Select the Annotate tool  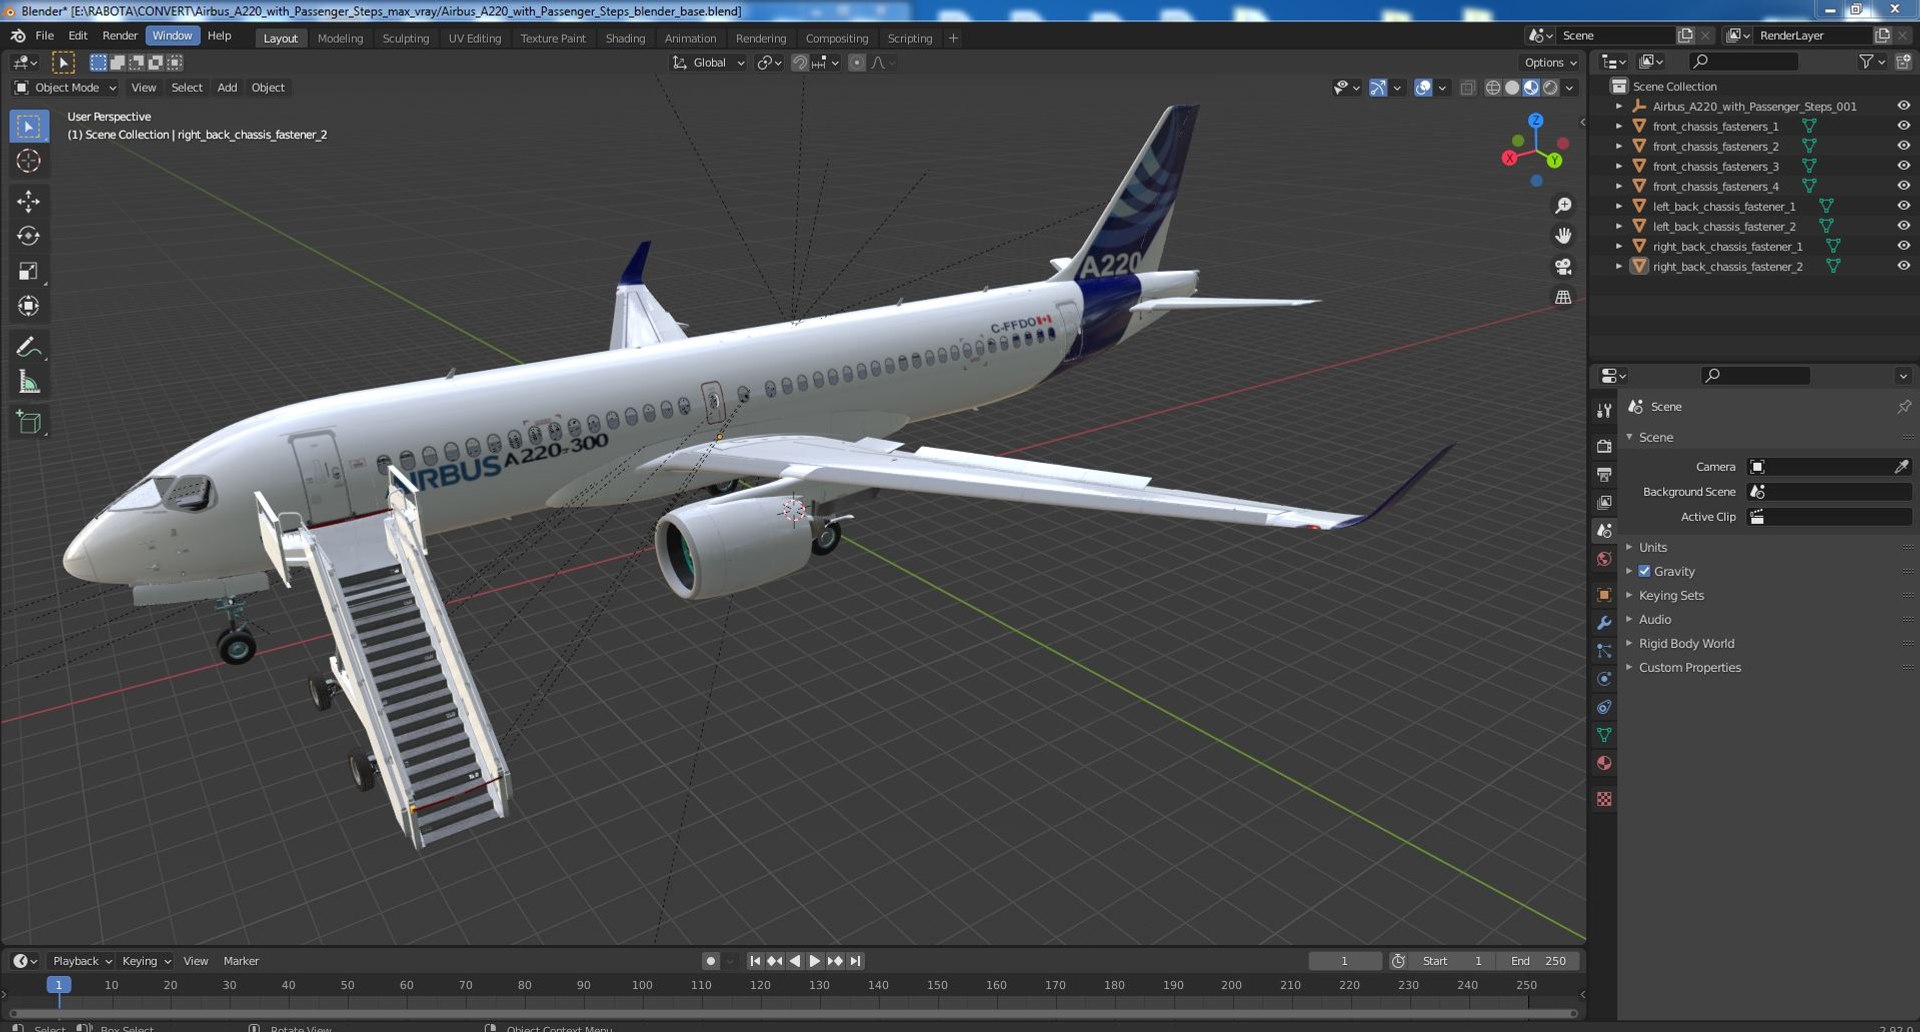[x=28, y=347]
